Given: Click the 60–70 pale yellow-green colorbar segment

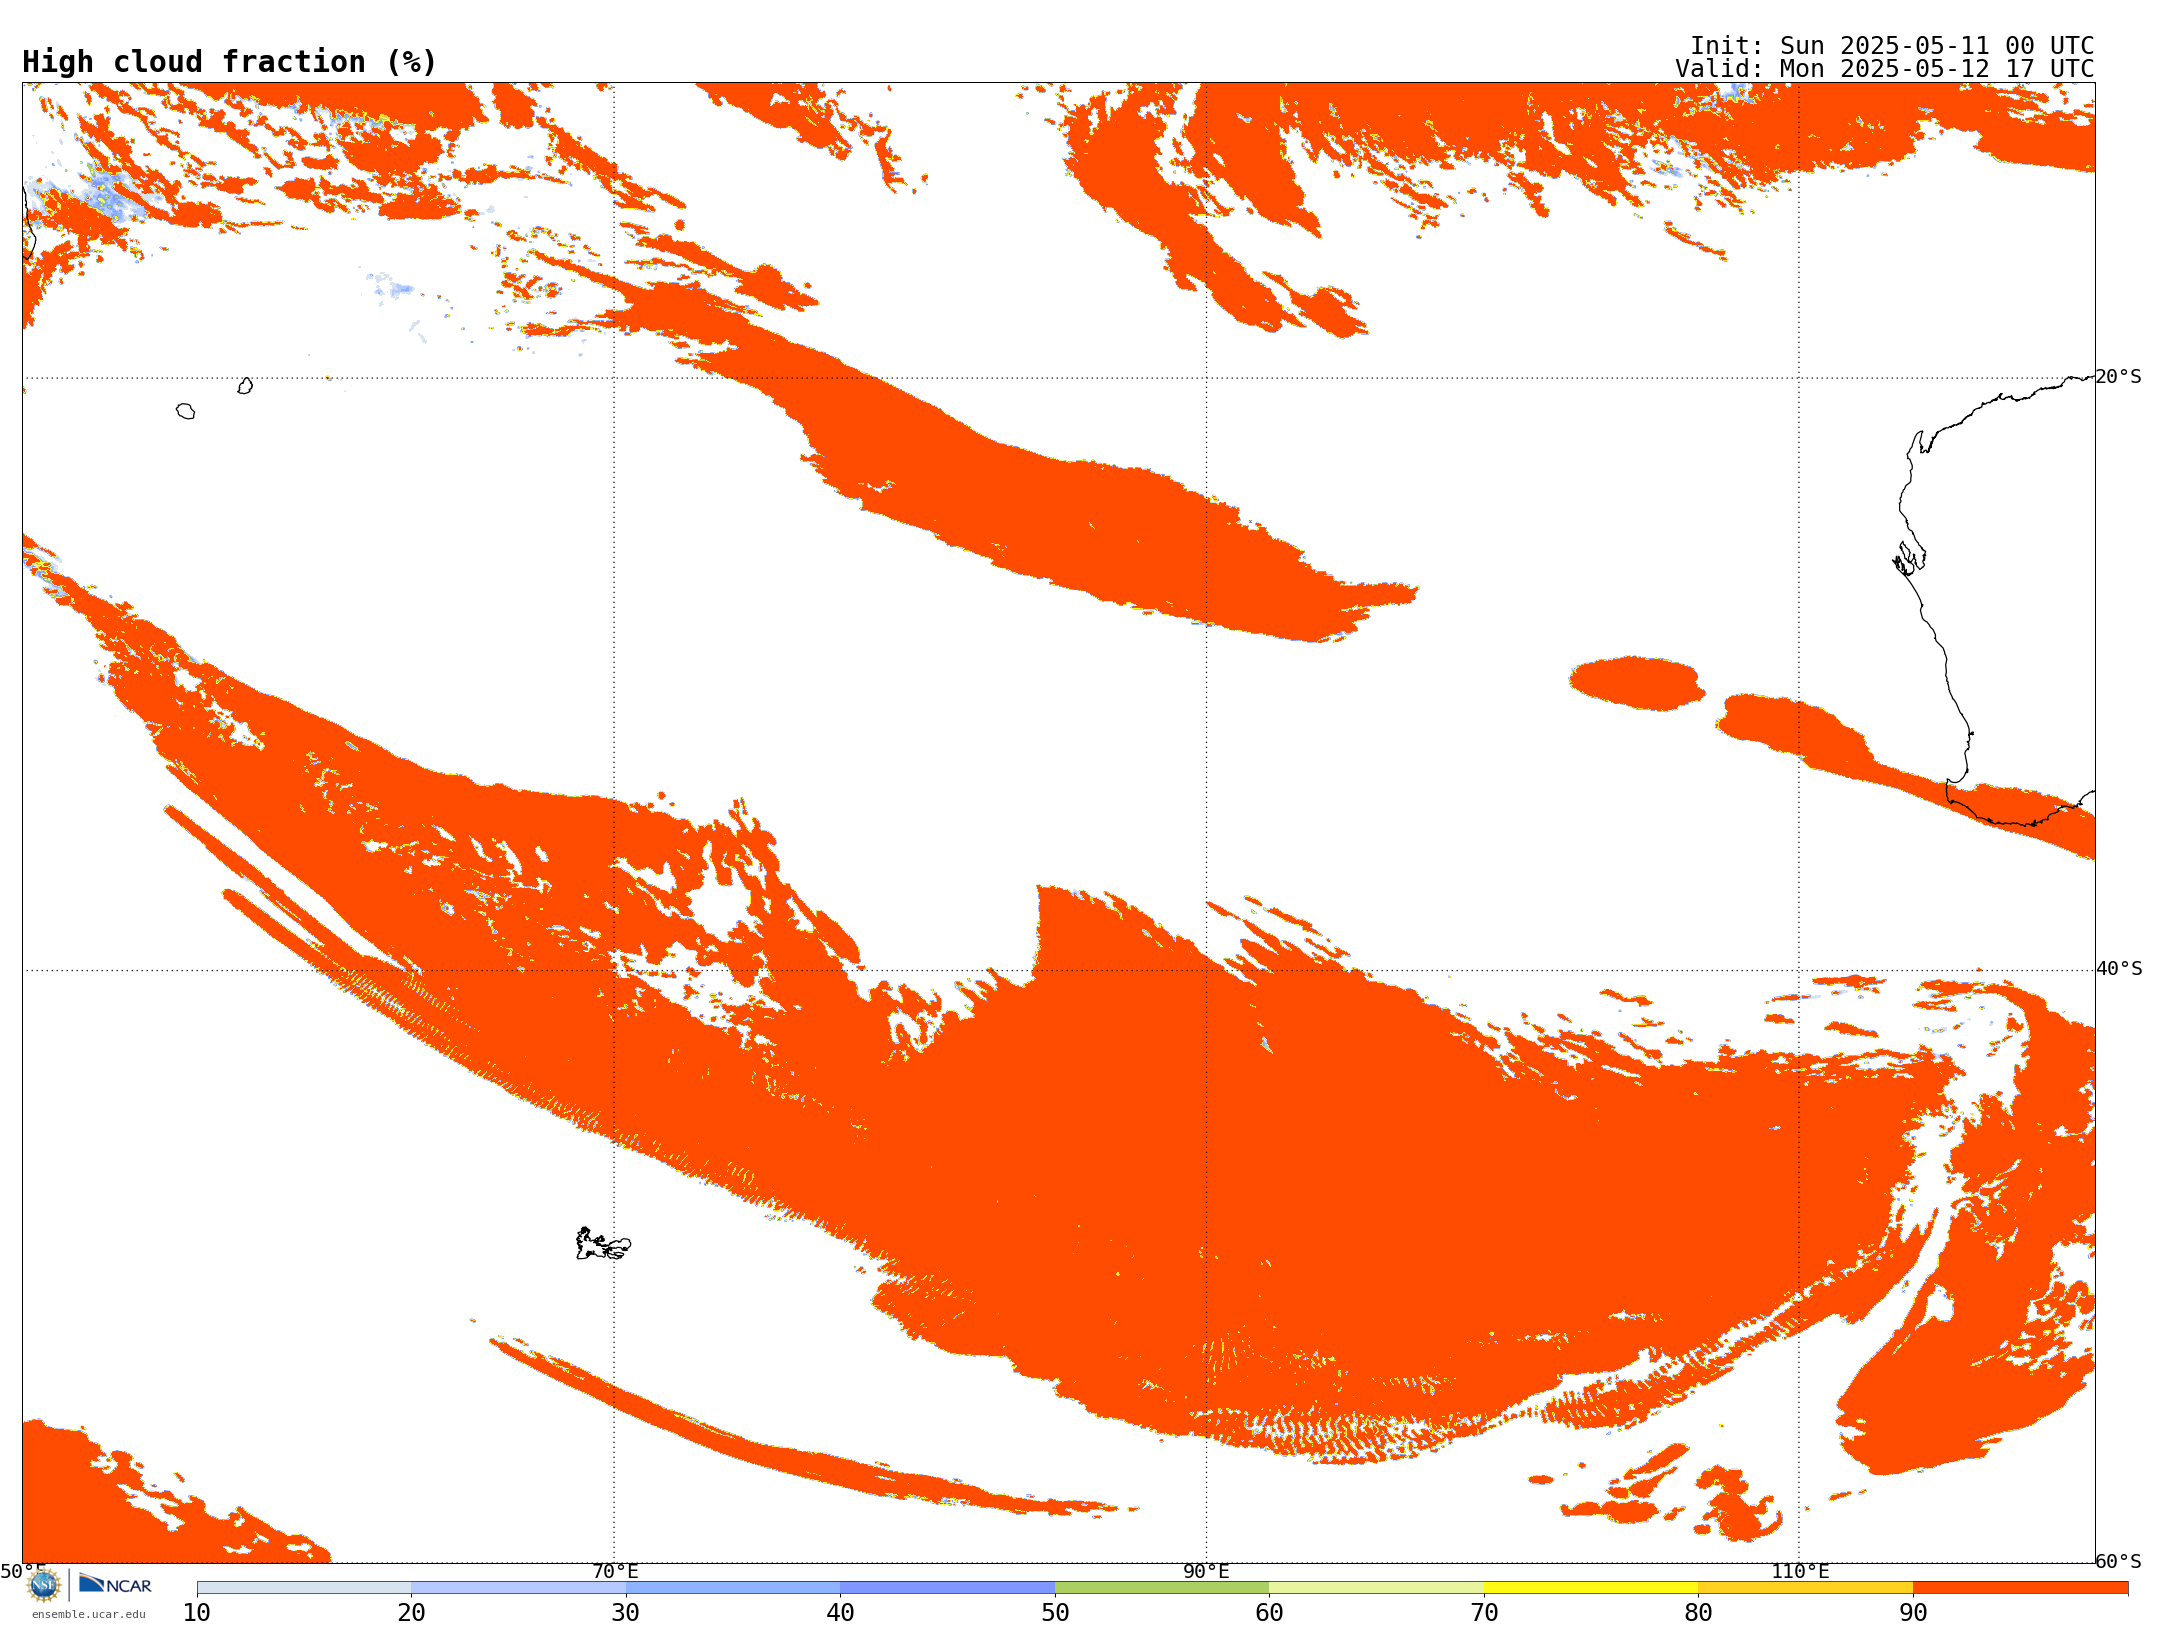Looking at the screenshot, I should (x=1376, y=1588).
